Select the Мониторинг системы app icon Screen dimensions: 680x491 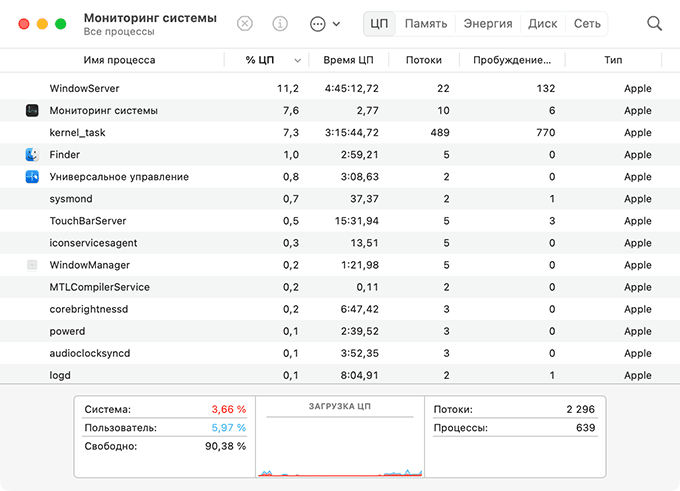32,110
